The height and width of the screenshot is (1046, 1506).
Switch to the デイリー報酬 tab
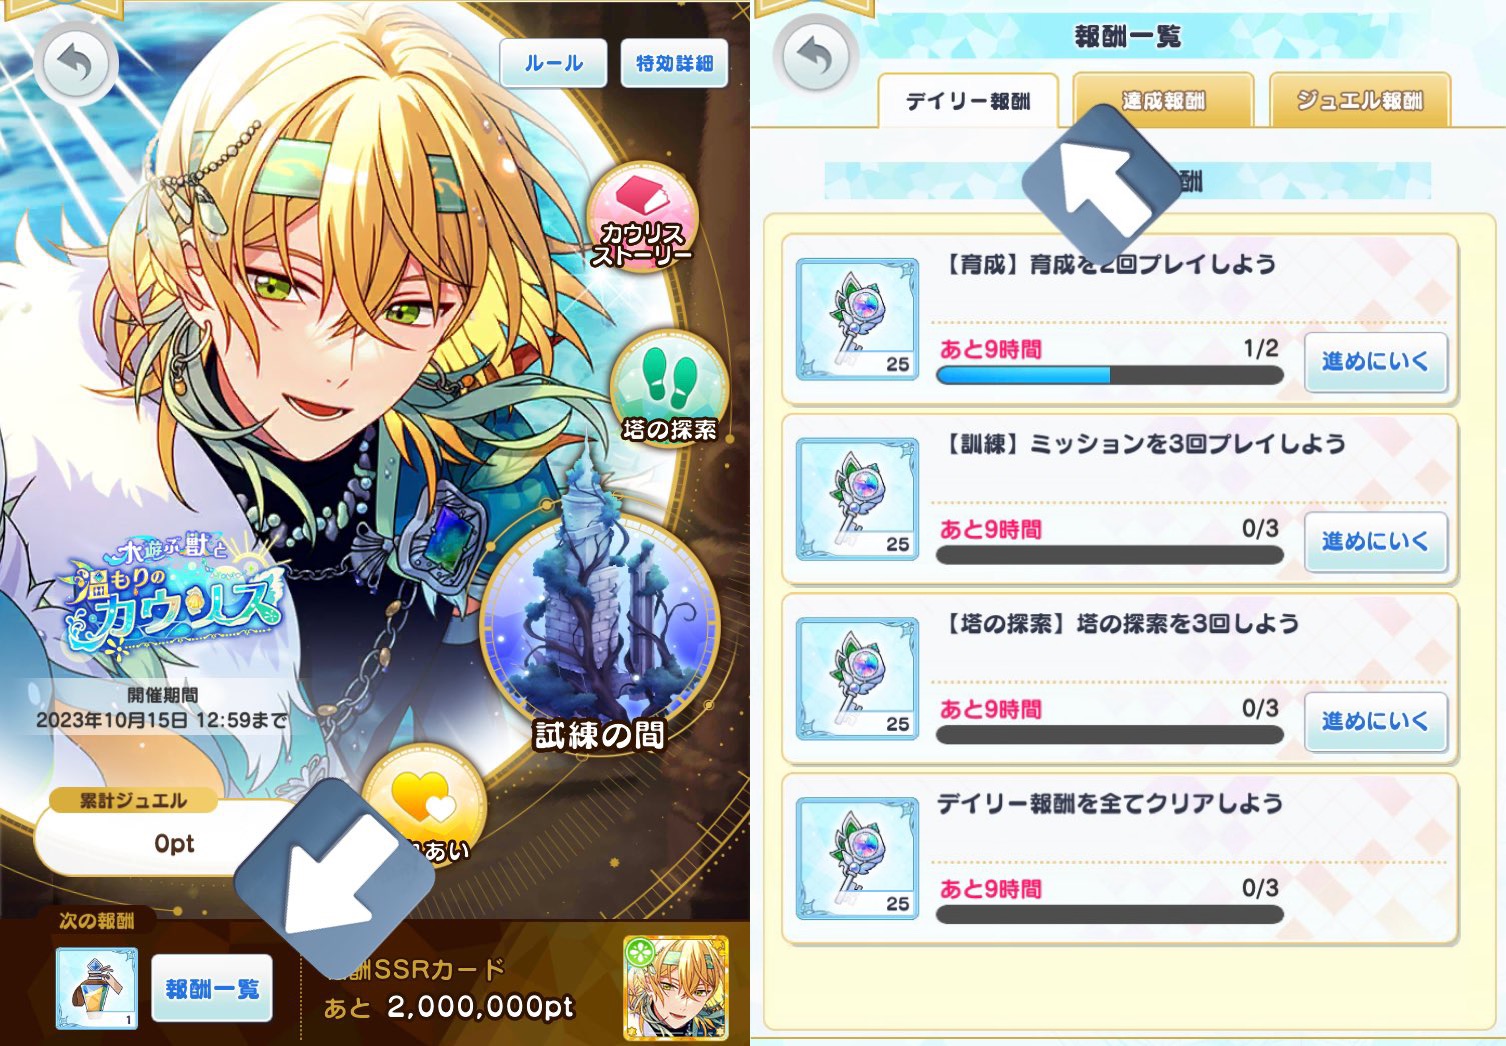tap(968, 101)
